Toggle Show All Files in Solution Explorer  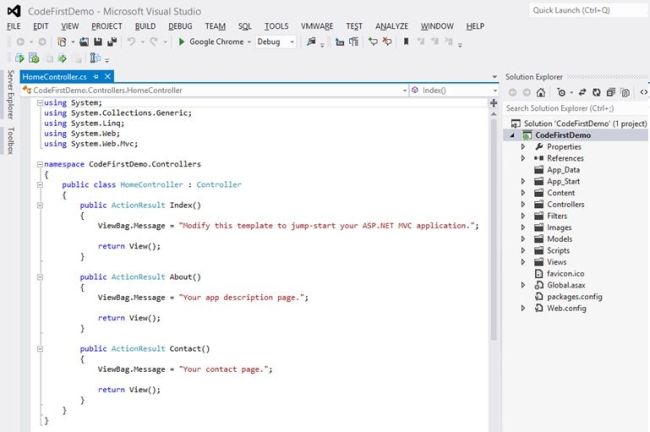point(625,92)
